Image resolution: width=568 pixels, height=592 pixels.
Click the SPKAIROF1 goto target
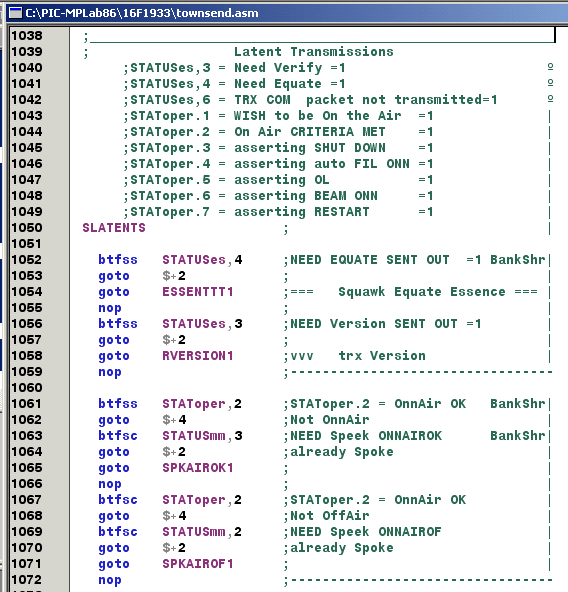(198, 564)
